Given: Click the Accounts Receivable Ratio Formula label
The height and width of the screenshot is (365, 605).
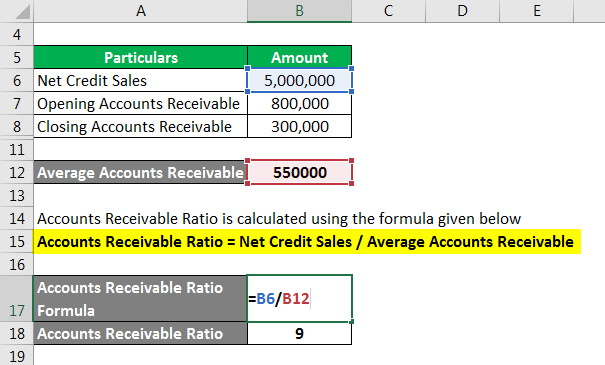Looking at the screenshot, I should pyautogui.click(x=140, y=299).
